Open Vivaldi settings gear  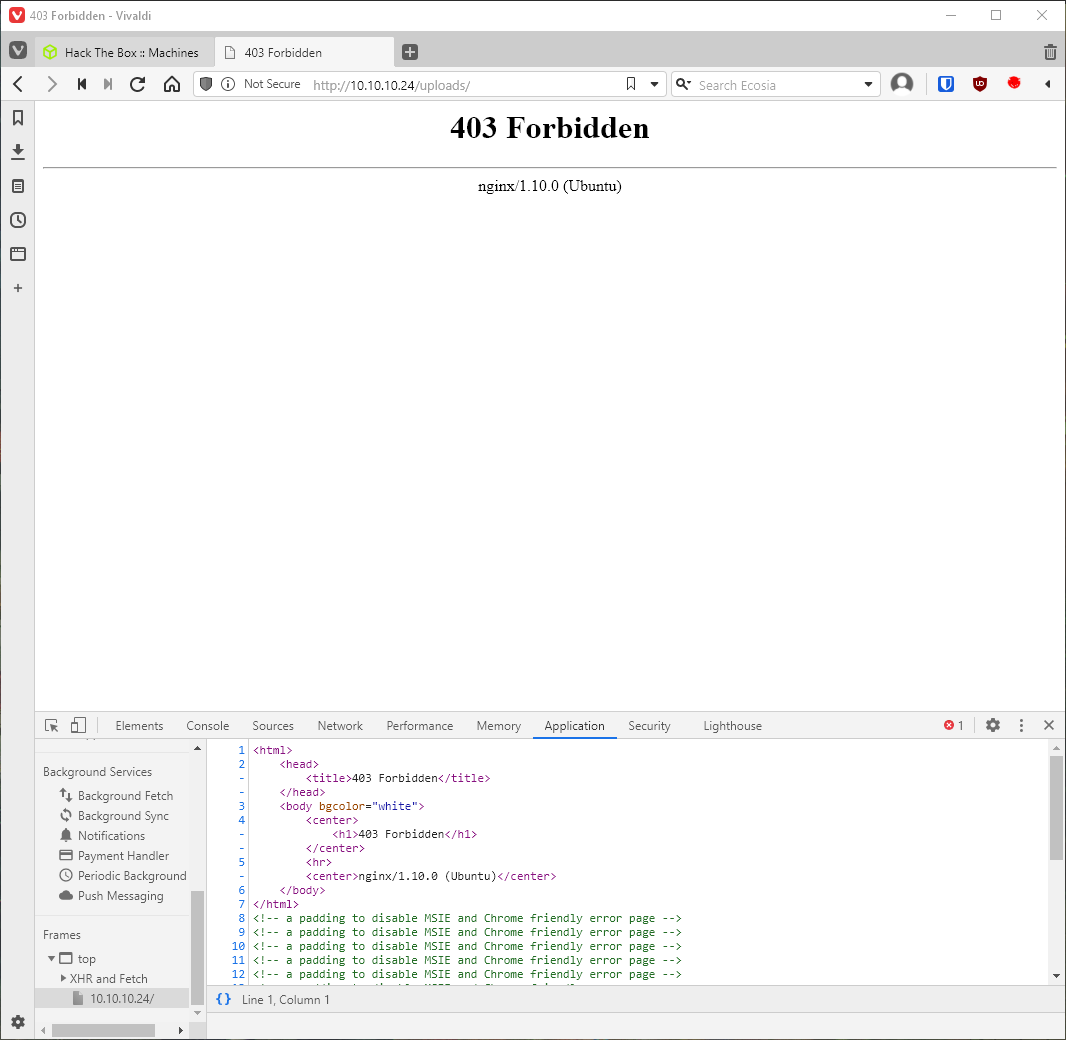pyautogui.click(x=18, y=1022)
